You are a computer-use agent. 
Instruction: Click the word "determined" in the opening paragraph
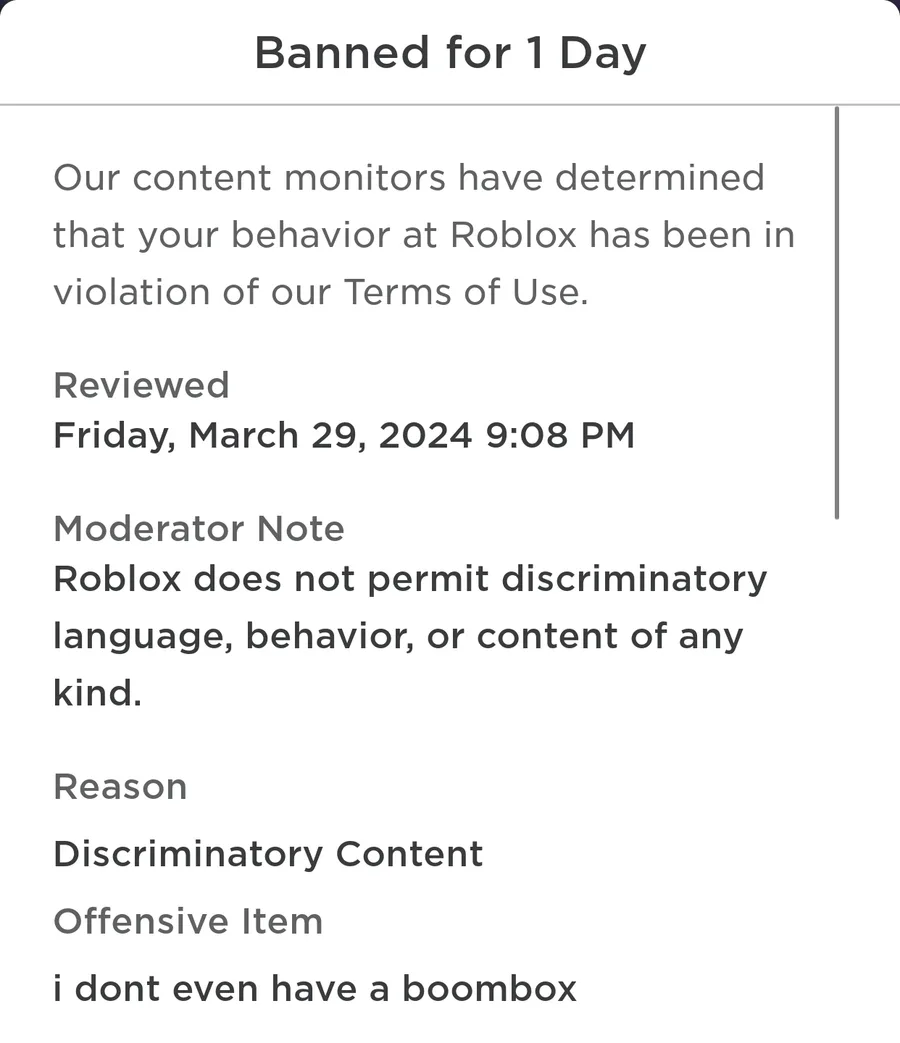pyautogui.click(x=660, y=179)
